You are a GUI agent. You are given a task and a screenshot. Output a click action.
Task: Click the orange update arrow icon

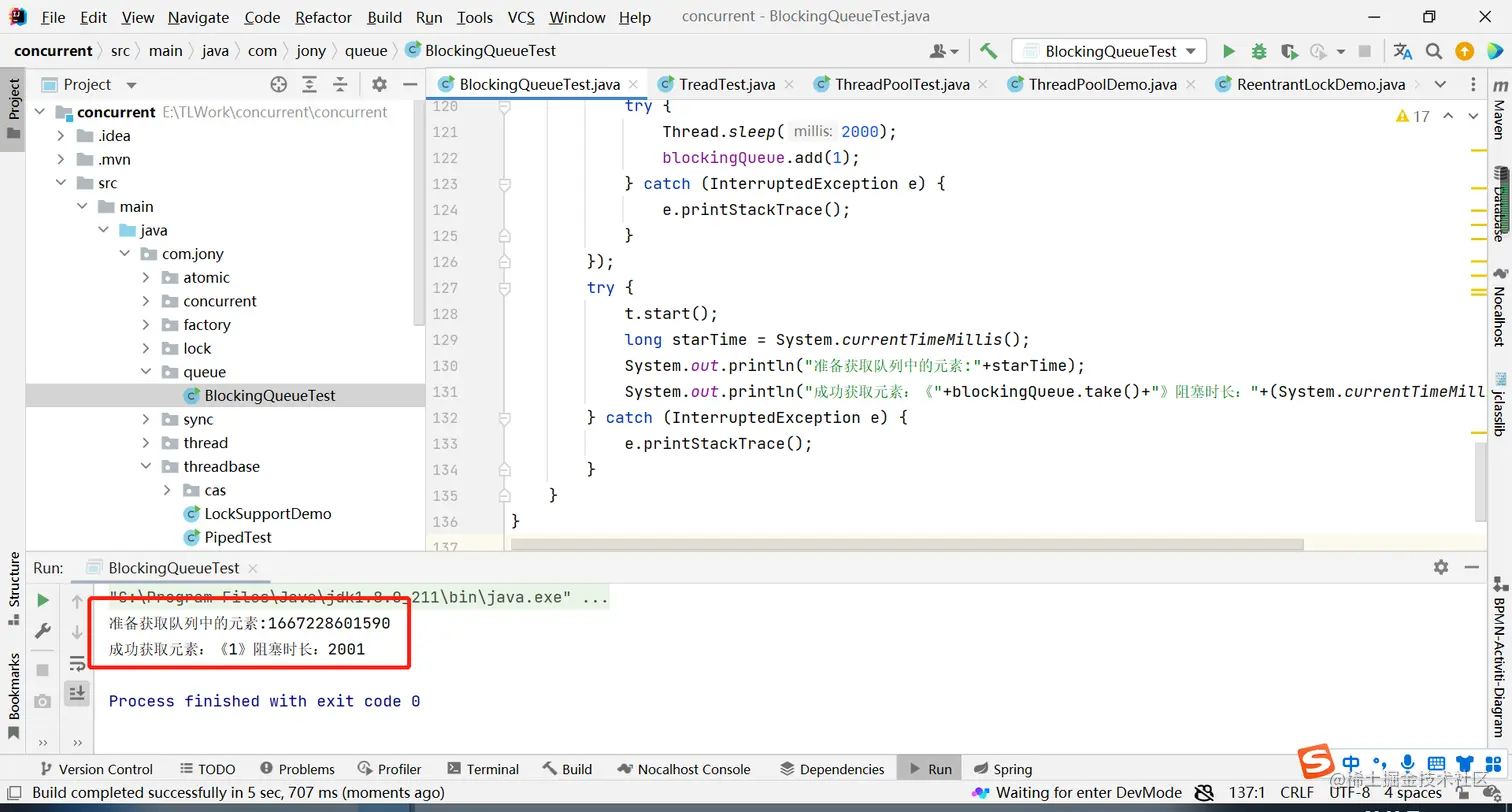(x=1464, y=51)
